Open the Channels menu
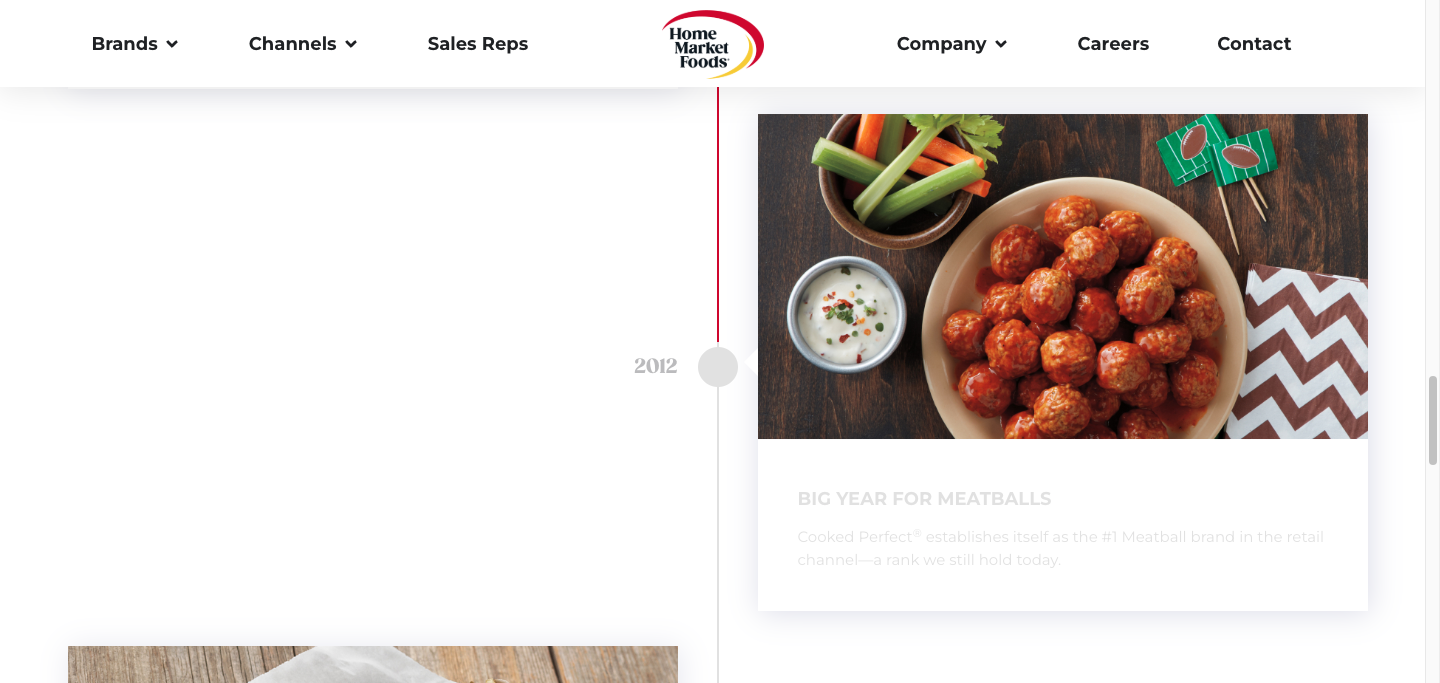Screen dimensions: 1440x683 pyautogui.click(x=303, y=44)
